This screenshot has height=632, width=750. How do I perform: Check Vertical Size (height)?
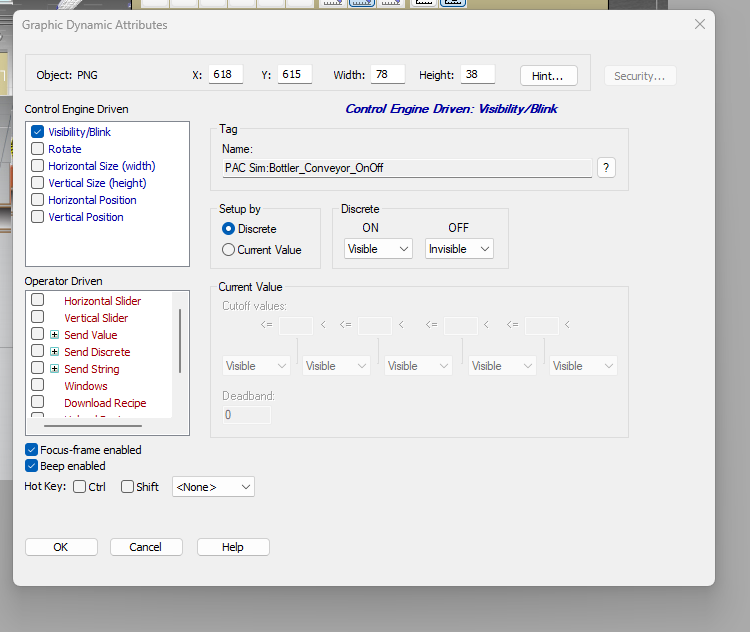pyautogui.click(x=37, y=183)
